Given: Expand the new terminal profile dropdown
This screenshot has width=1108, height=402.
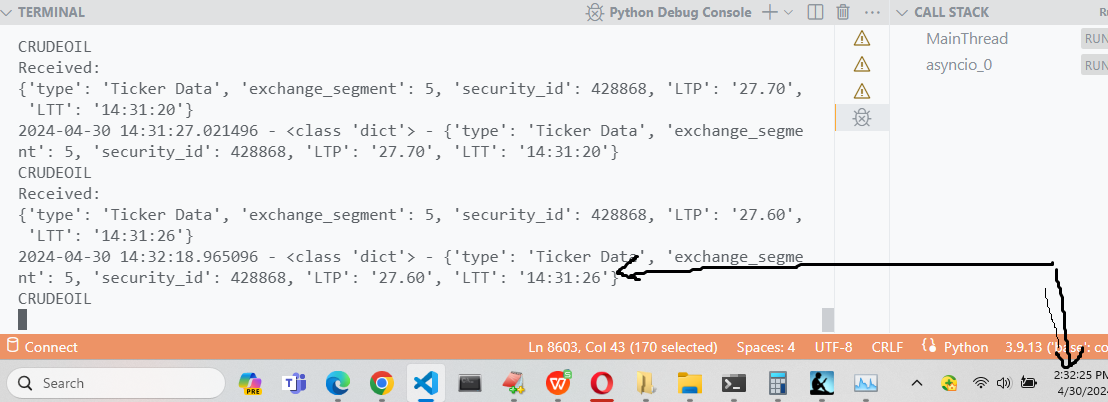Looking at the screenshot, I should pos(788,12).
